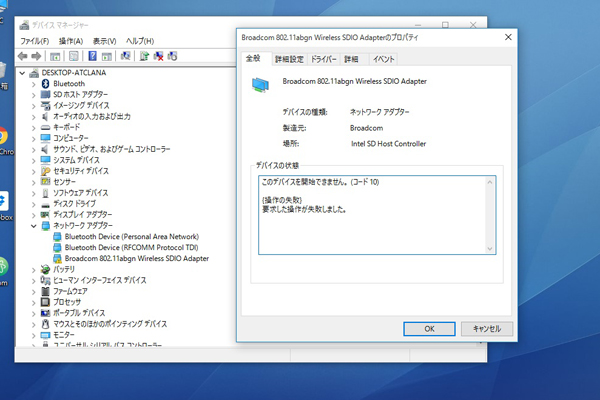Click the device status scrollbar down arrow
The image size is (600, 400).
click(x=490, y=249)
